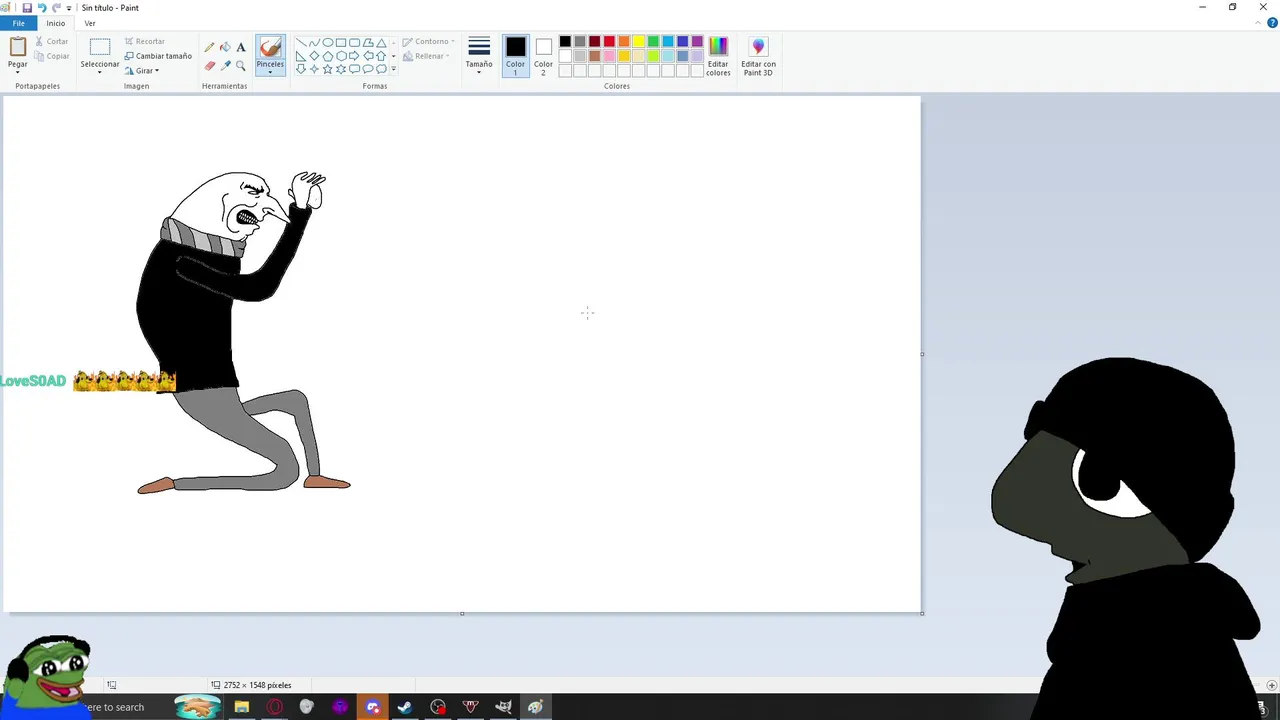Viewport: 1280px width, 720px height.
Task: Select the Fill with color bucket tool
Action: tap(225, 47)
